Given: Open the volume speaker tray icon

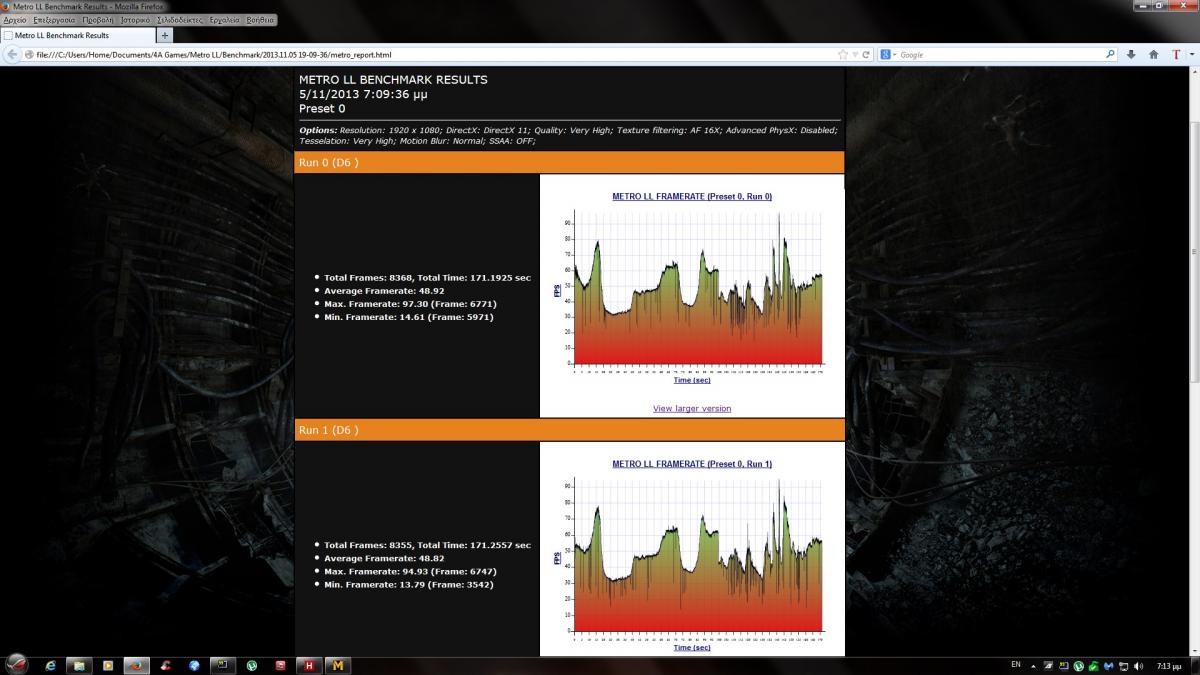Looking at the screenshot, I should click(x=1139, y=665).
